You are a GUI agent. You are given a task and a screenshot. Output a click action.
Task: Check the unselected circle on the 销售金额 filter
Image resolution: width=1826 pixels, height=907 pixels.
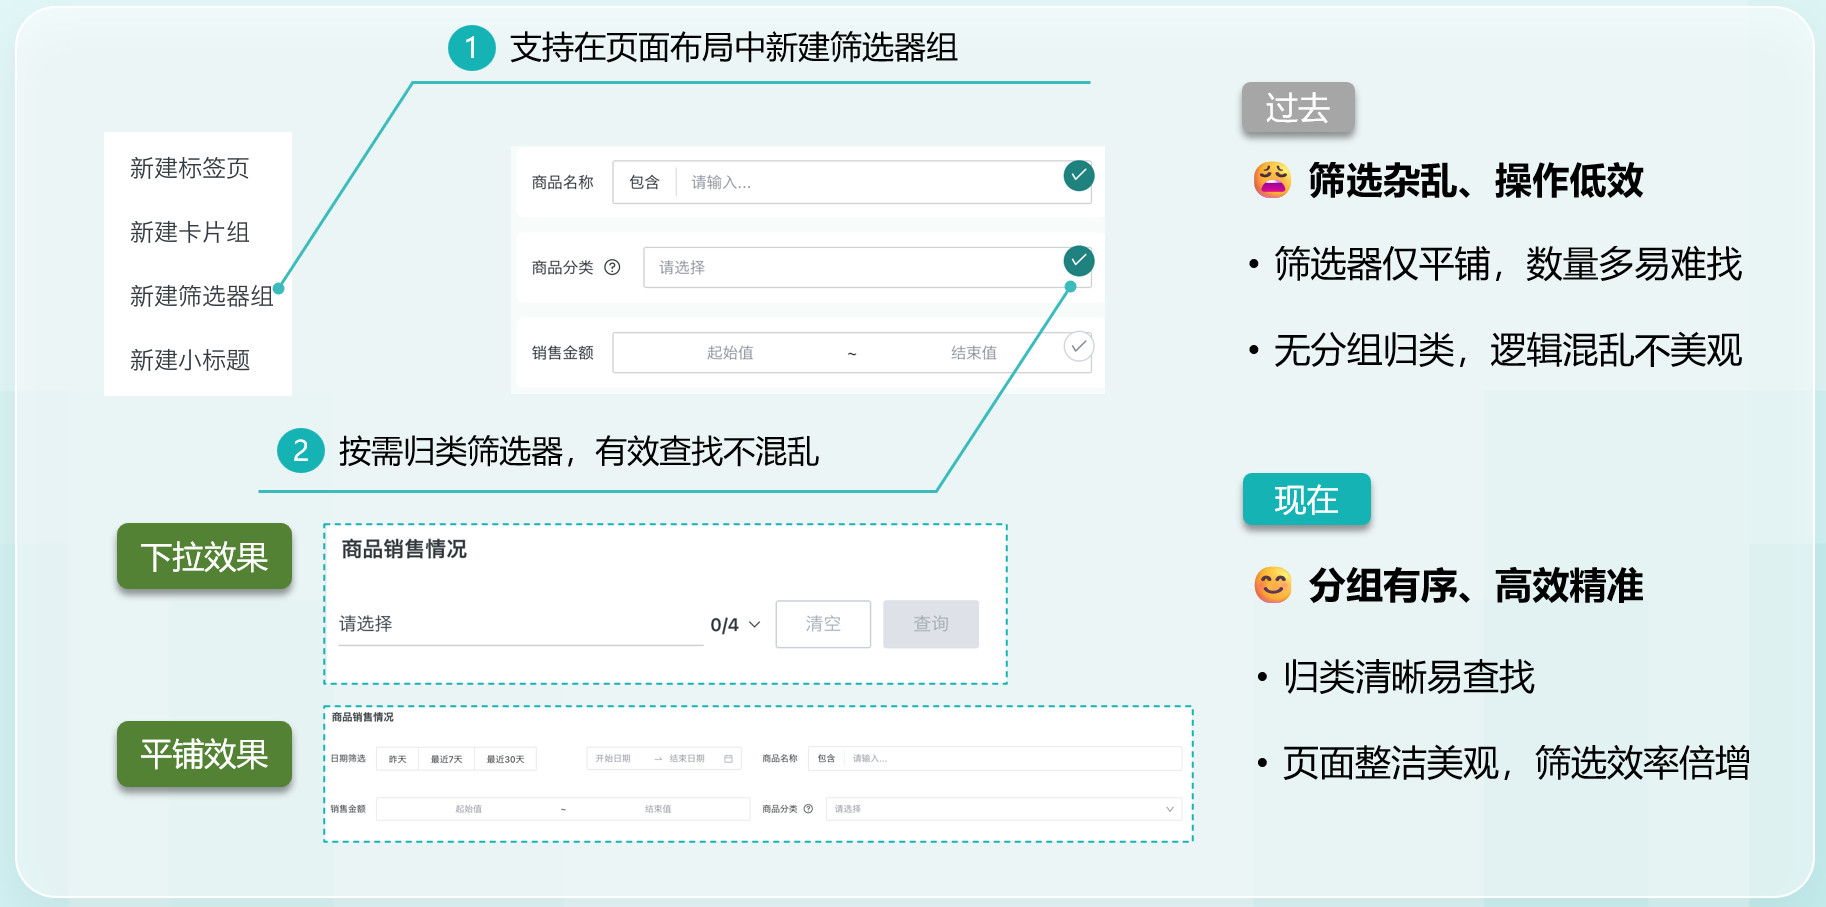pyautogui.click(x=1078, y=346)
